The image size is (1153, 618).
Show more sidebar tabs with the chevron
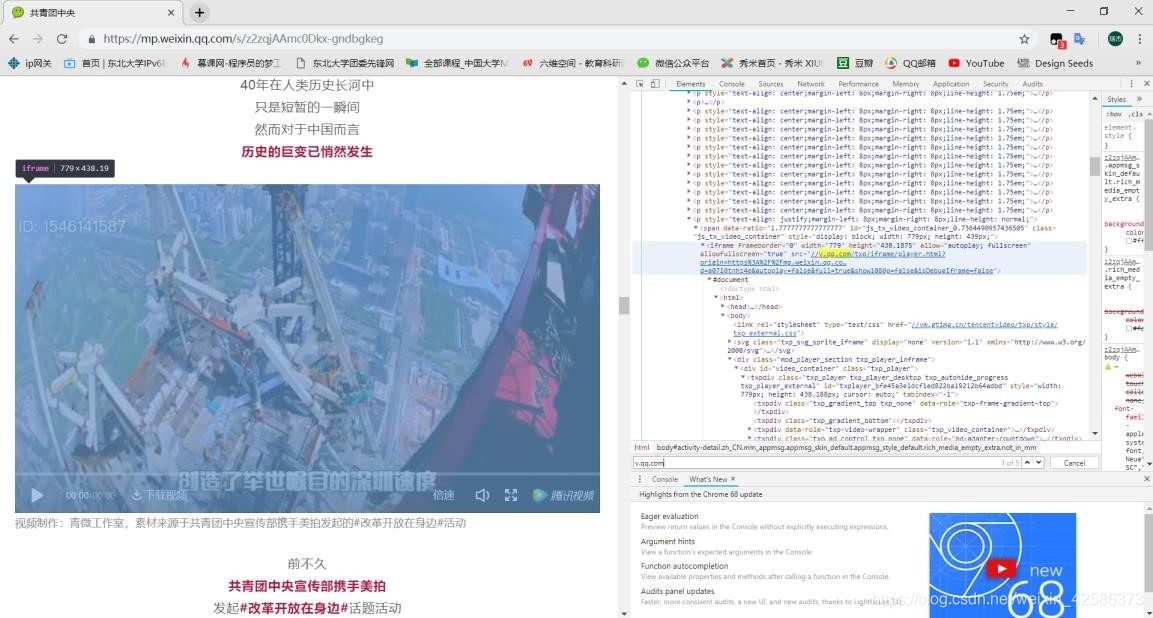click(x=1140, y=99)
